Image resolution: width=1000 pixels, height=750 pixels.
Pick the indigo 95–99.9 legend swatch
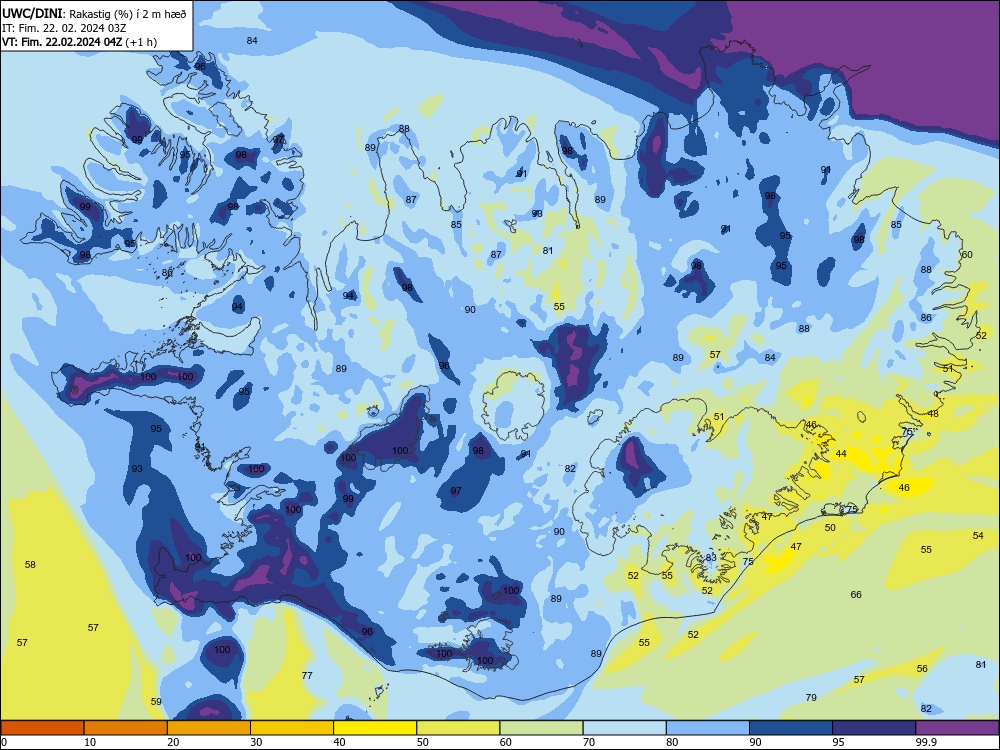coord(874,728)
